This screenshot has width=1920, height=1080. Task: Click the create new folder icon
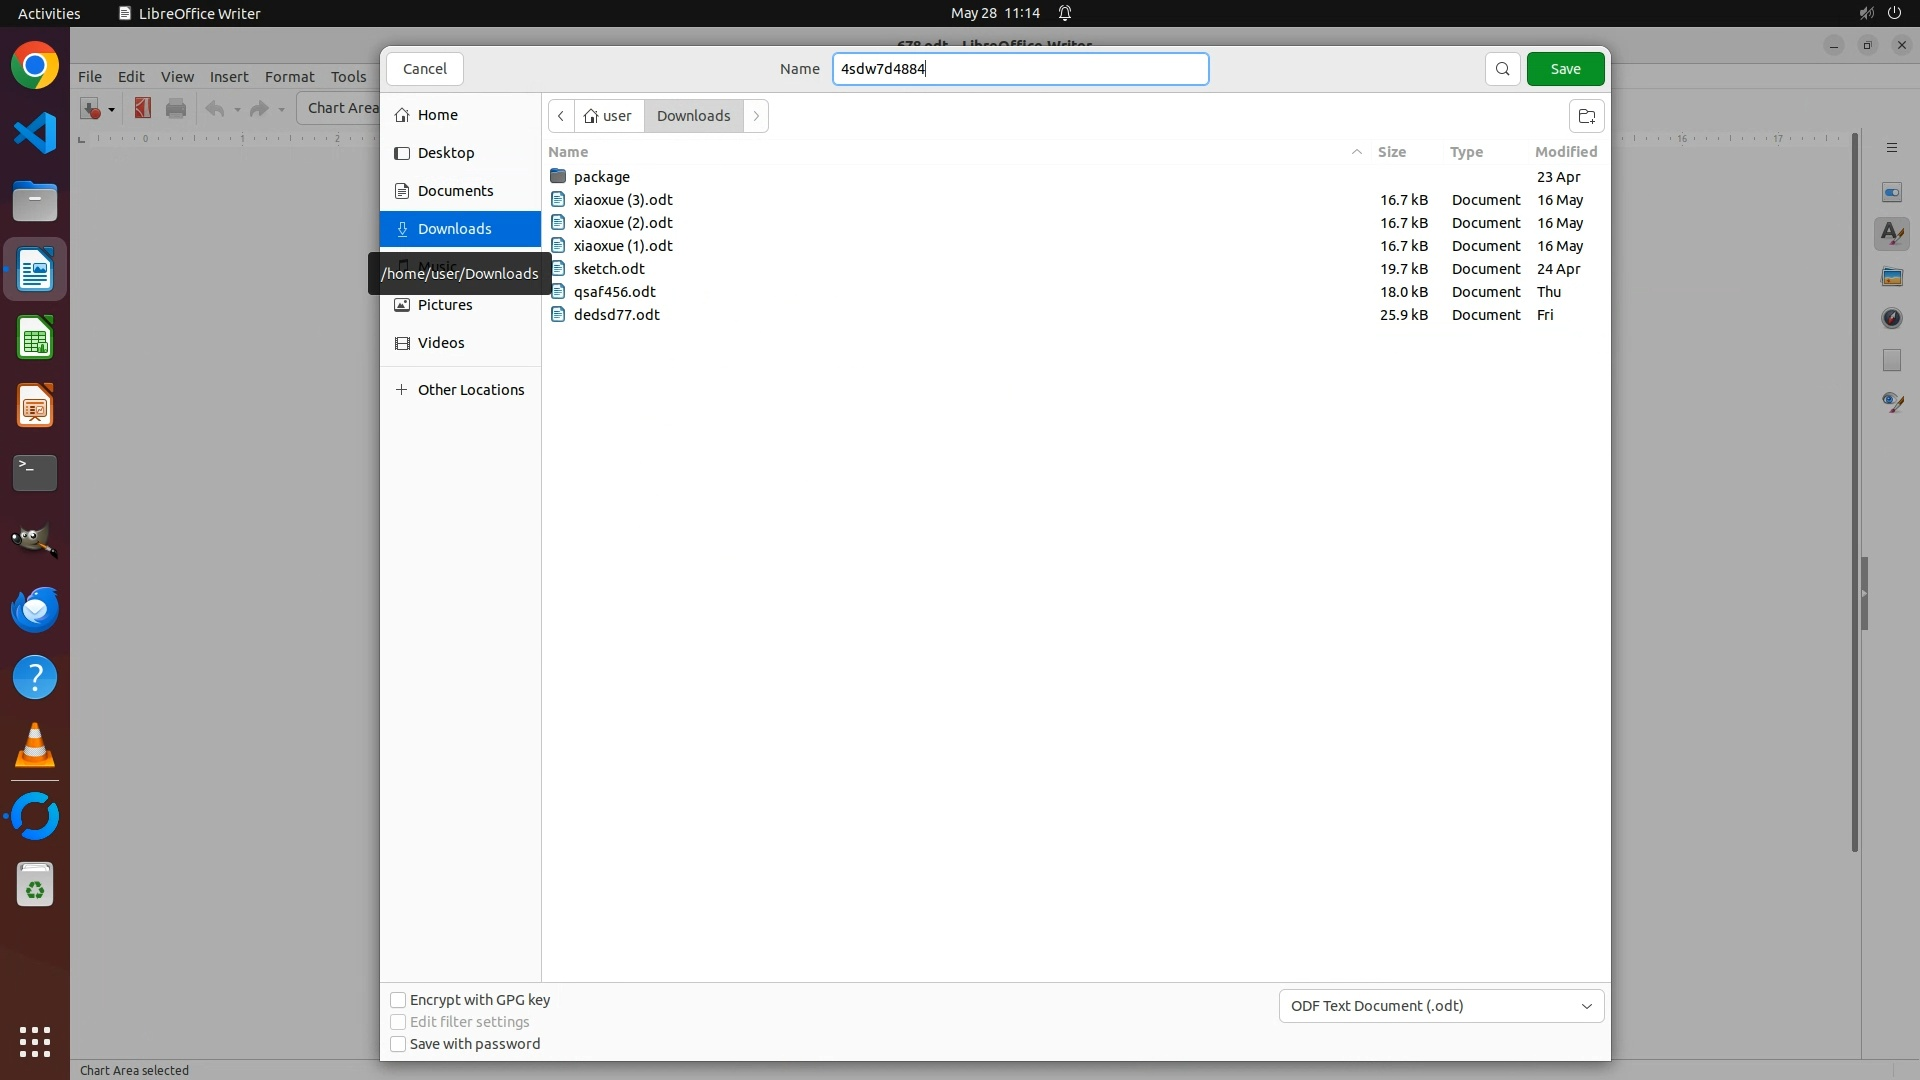click(1586, 116)
